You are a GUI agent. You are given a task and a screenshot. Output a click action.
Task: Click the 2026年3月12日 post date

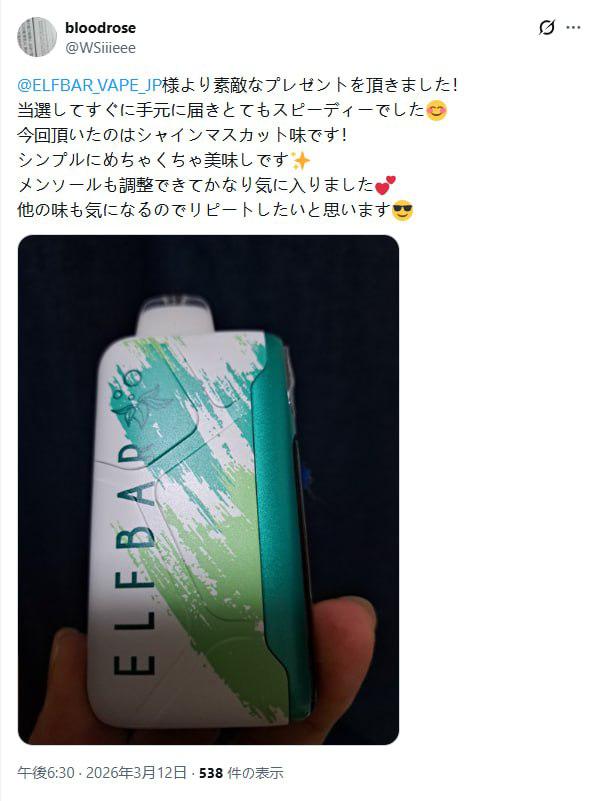pyautogui.click(x=136, y=772)
